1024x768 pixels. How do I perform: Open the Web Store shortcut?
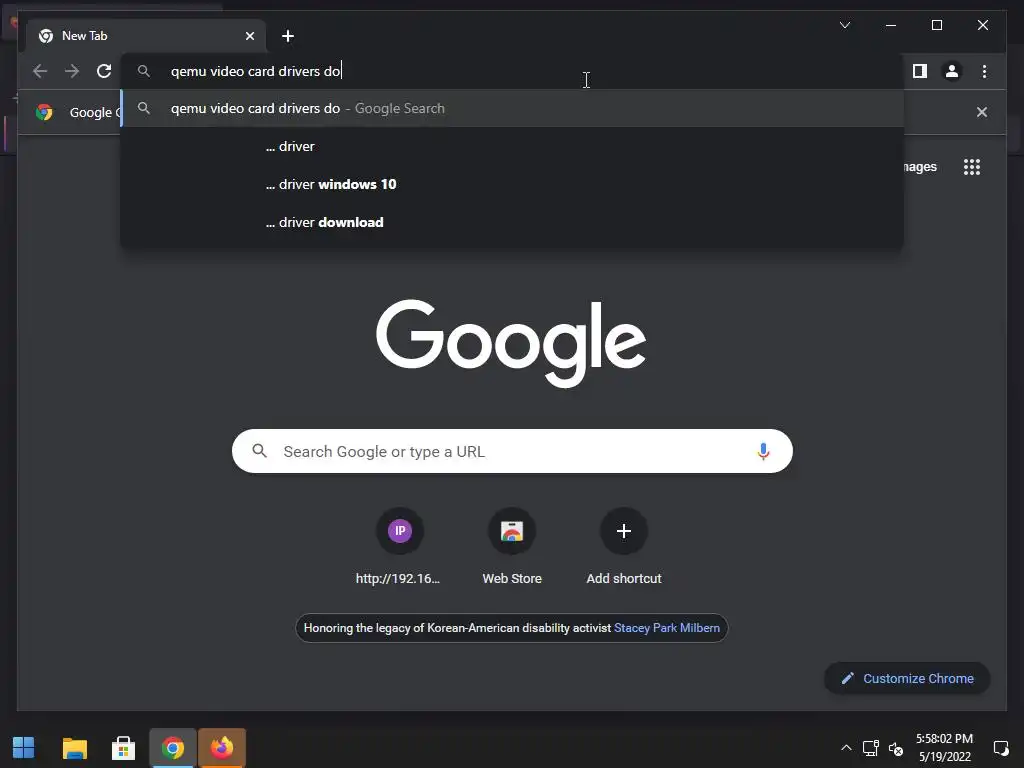click(x=512, y=546)
